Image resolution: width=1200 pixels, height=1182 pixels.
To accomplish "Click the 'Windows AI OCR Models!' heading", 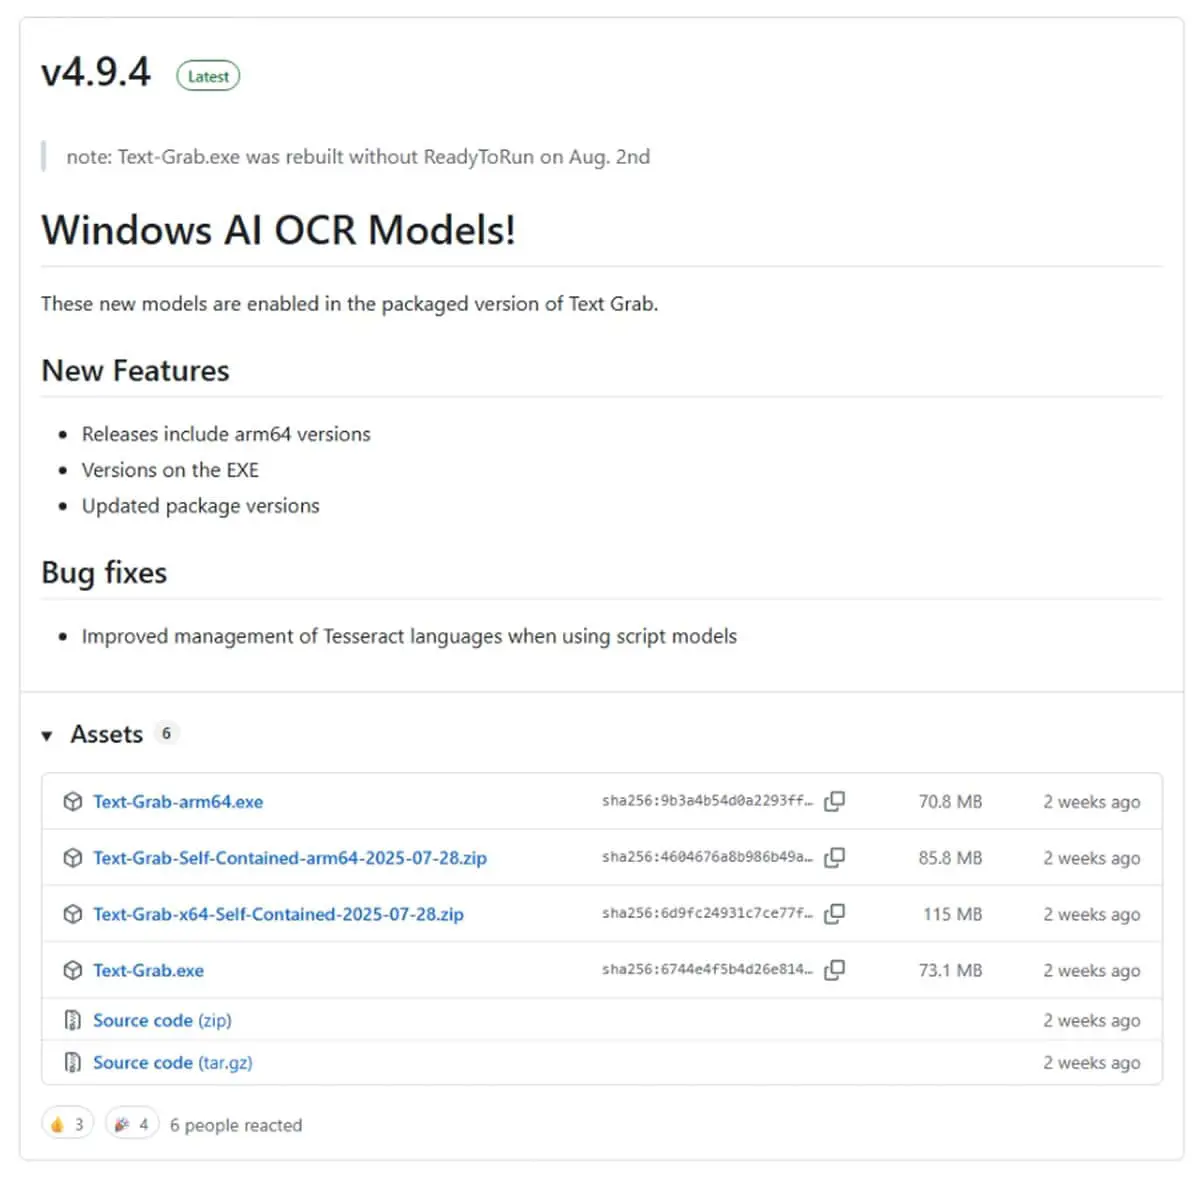I will tap(278, 230).
